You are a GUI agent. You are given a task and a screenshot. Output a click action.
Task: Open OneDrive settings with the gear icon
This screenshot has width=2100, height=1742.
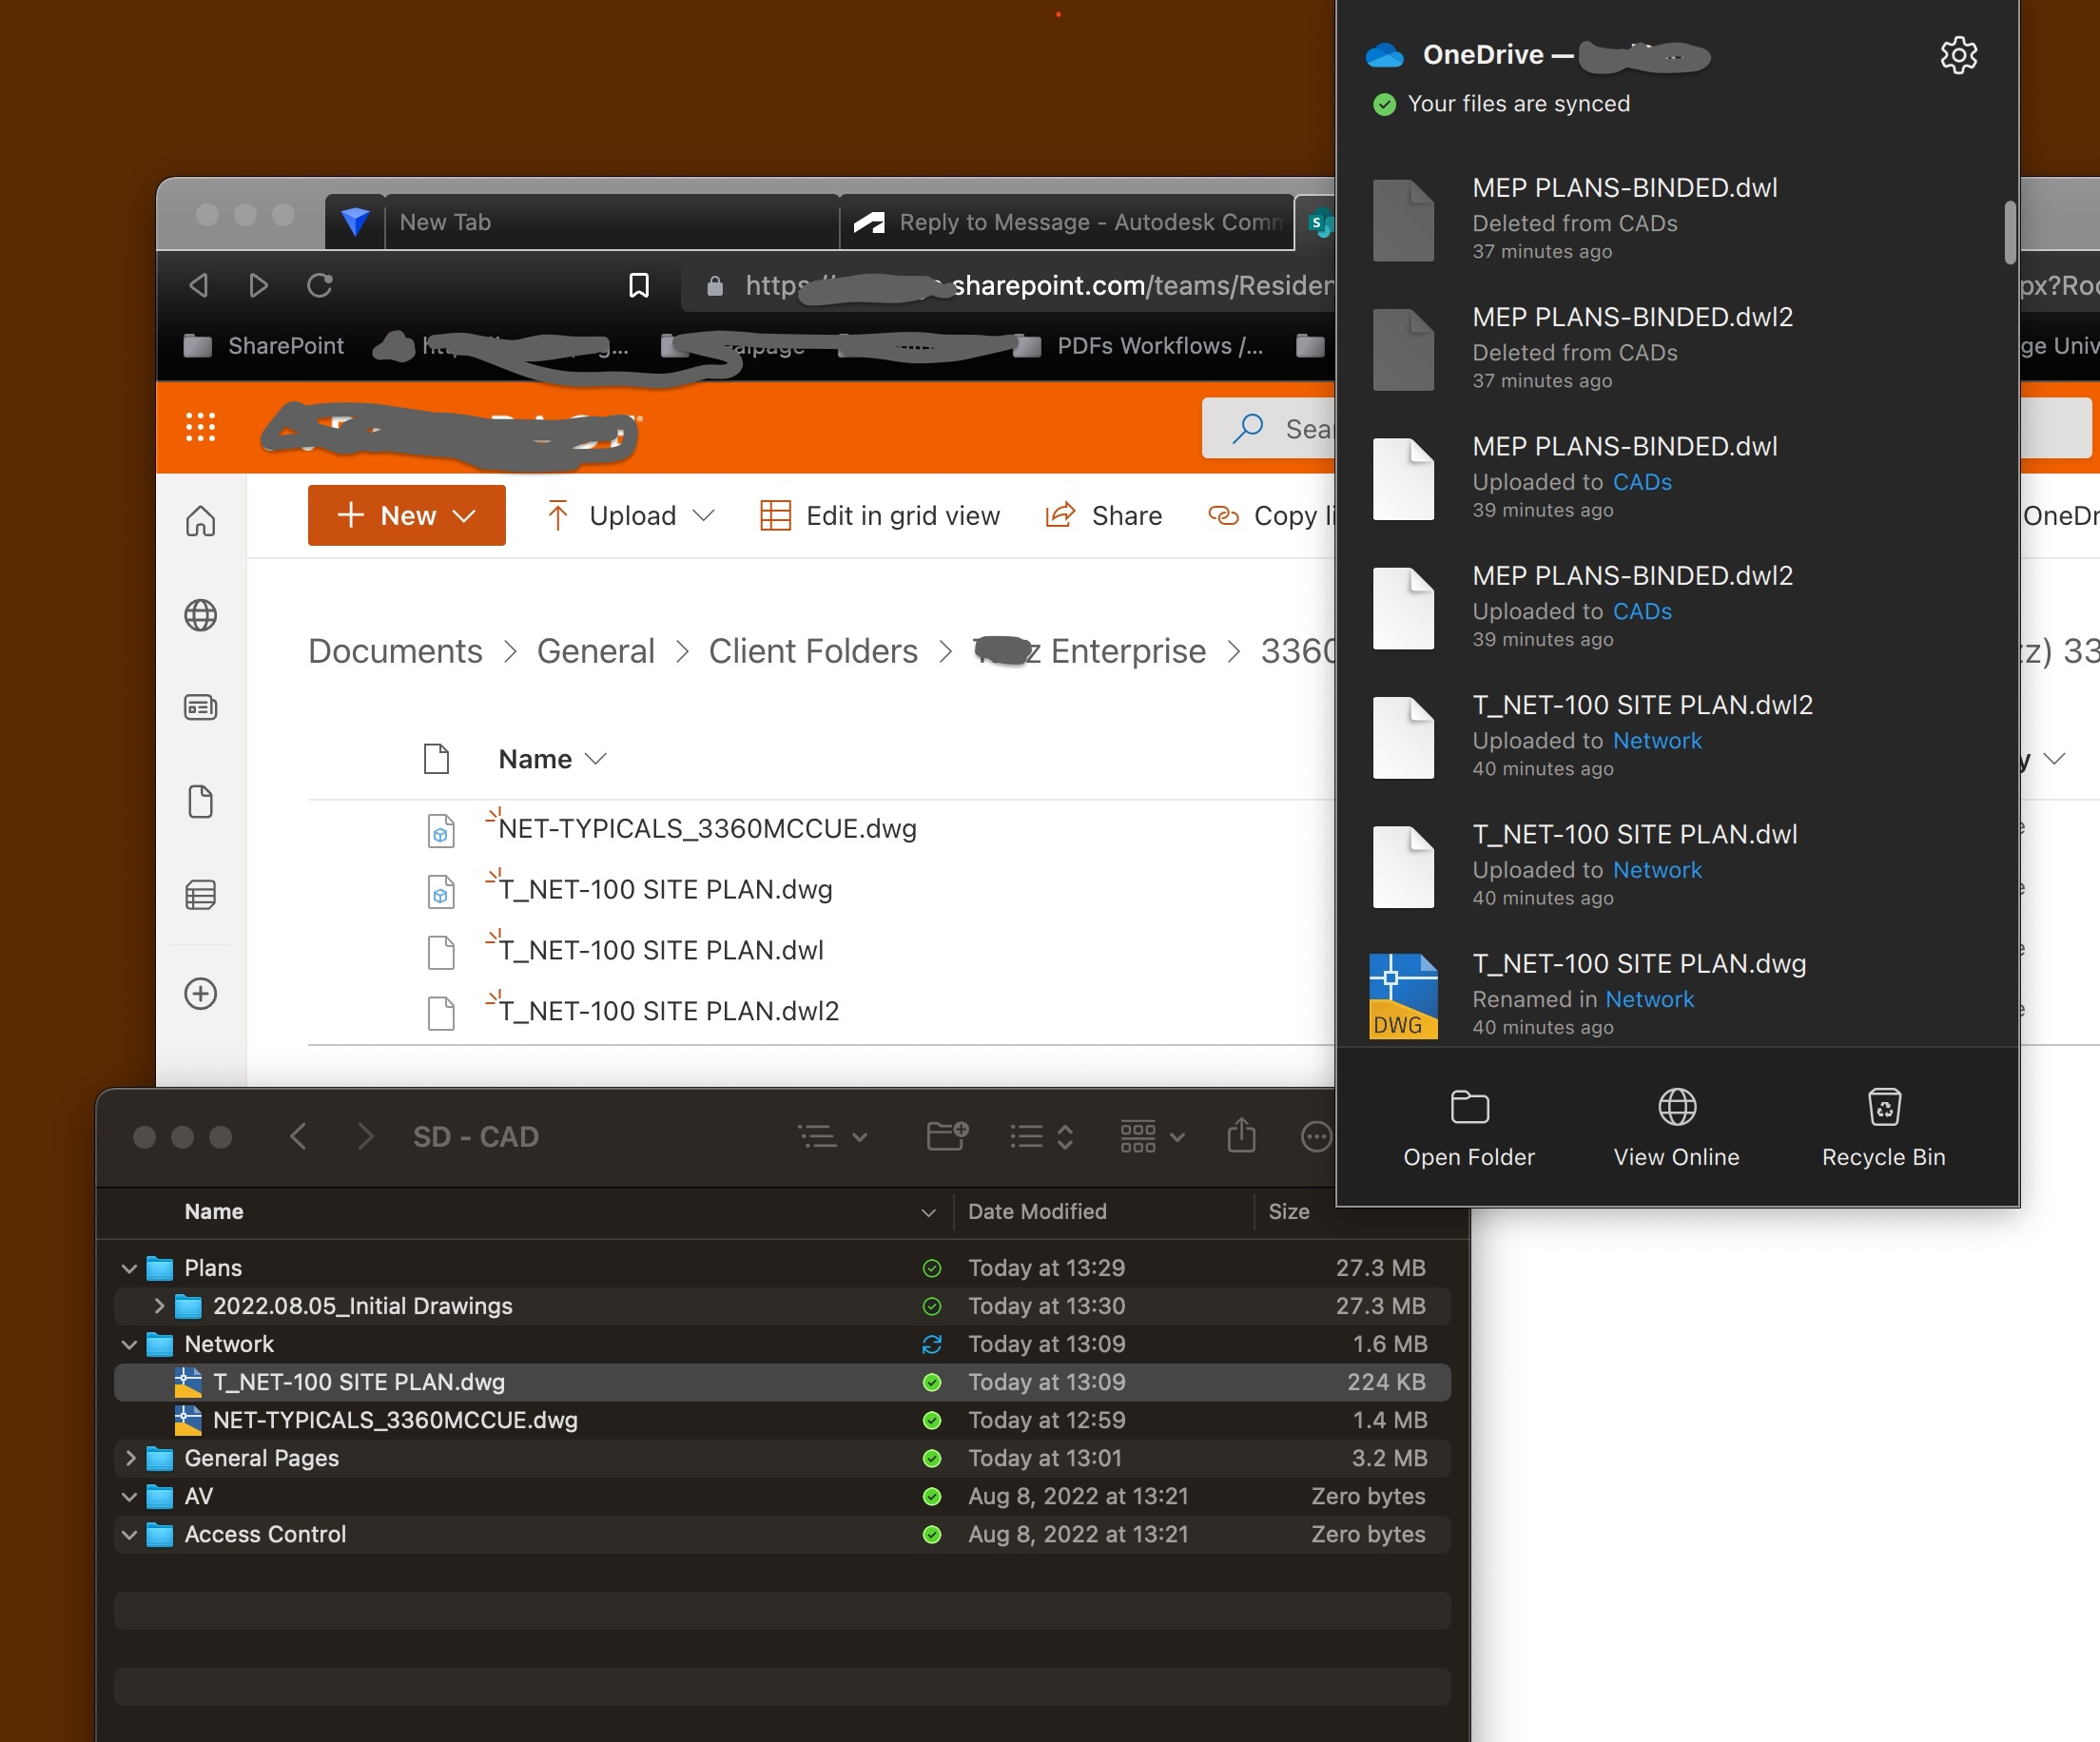[x=1959, y=55]
